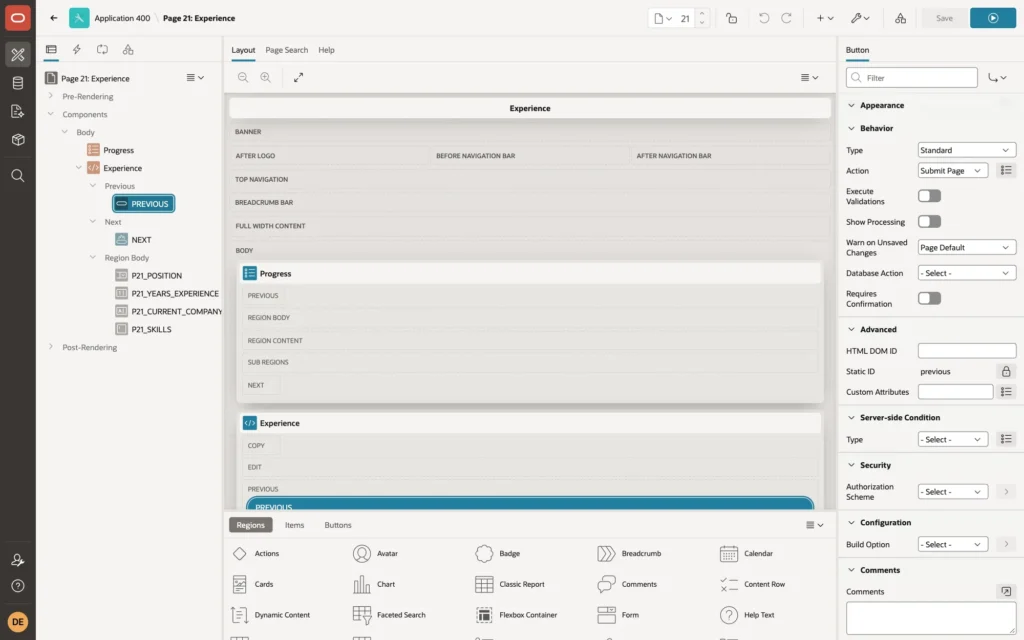
Task: Switch to the Layout tab
Action: tap(243, 50)
